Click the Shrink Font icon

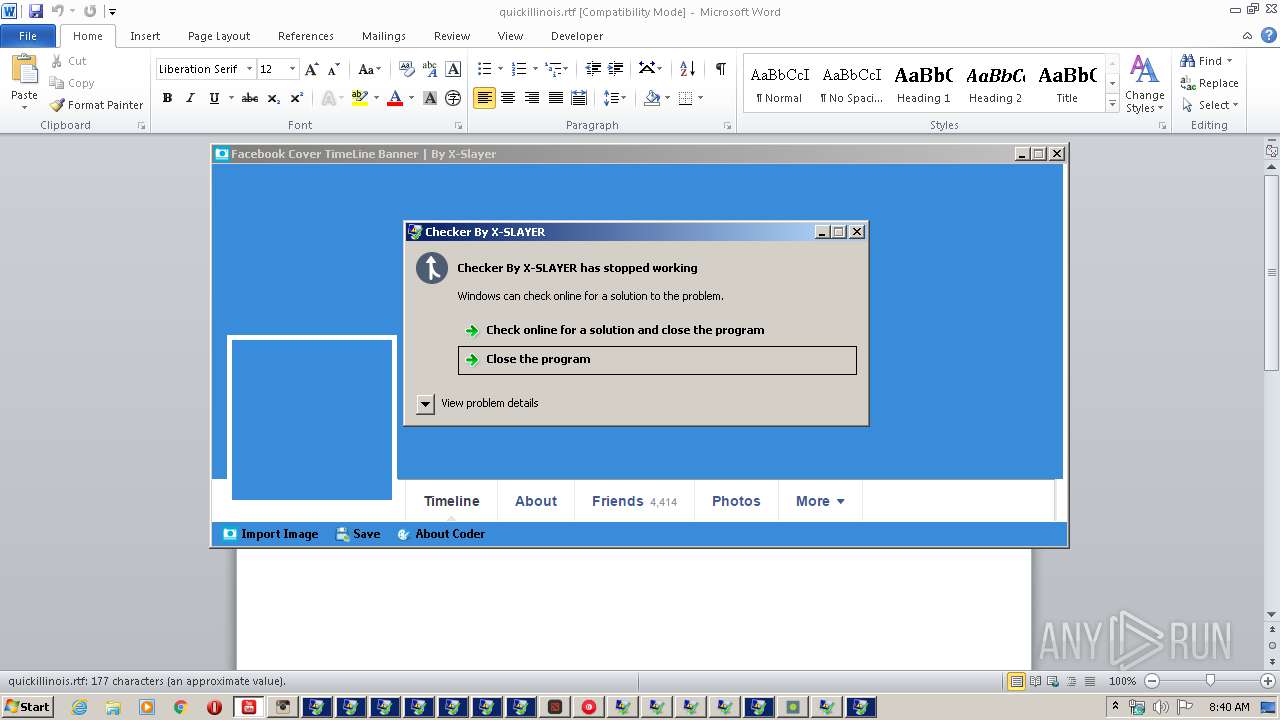(x=334, y=69)
